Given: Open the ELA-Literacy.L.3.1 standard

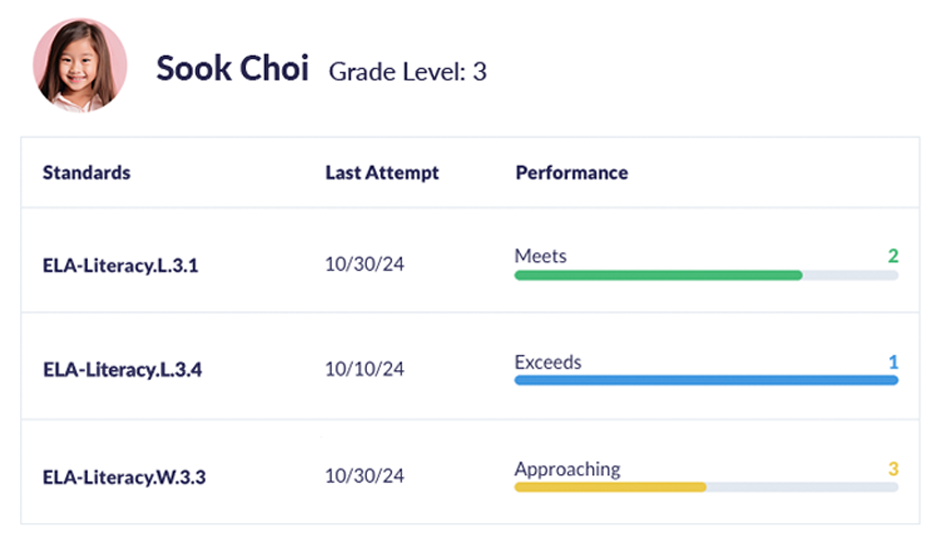Looking at the screenshot, I should 120,266.
